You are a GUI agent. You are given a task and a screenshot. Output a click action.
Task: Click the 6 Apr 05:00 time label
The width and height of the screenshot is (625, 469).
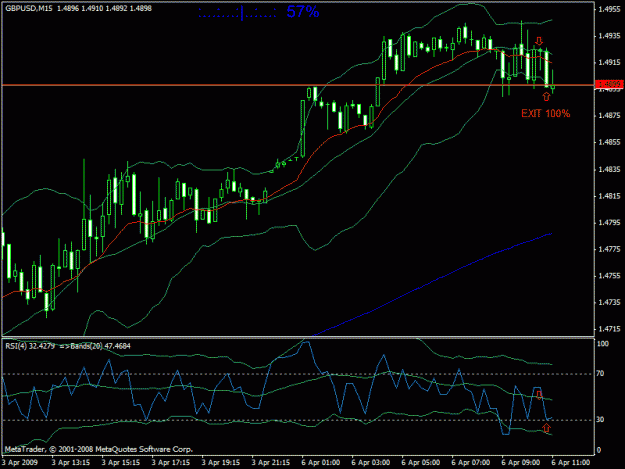pyautogui.click(x=421, y=463)
